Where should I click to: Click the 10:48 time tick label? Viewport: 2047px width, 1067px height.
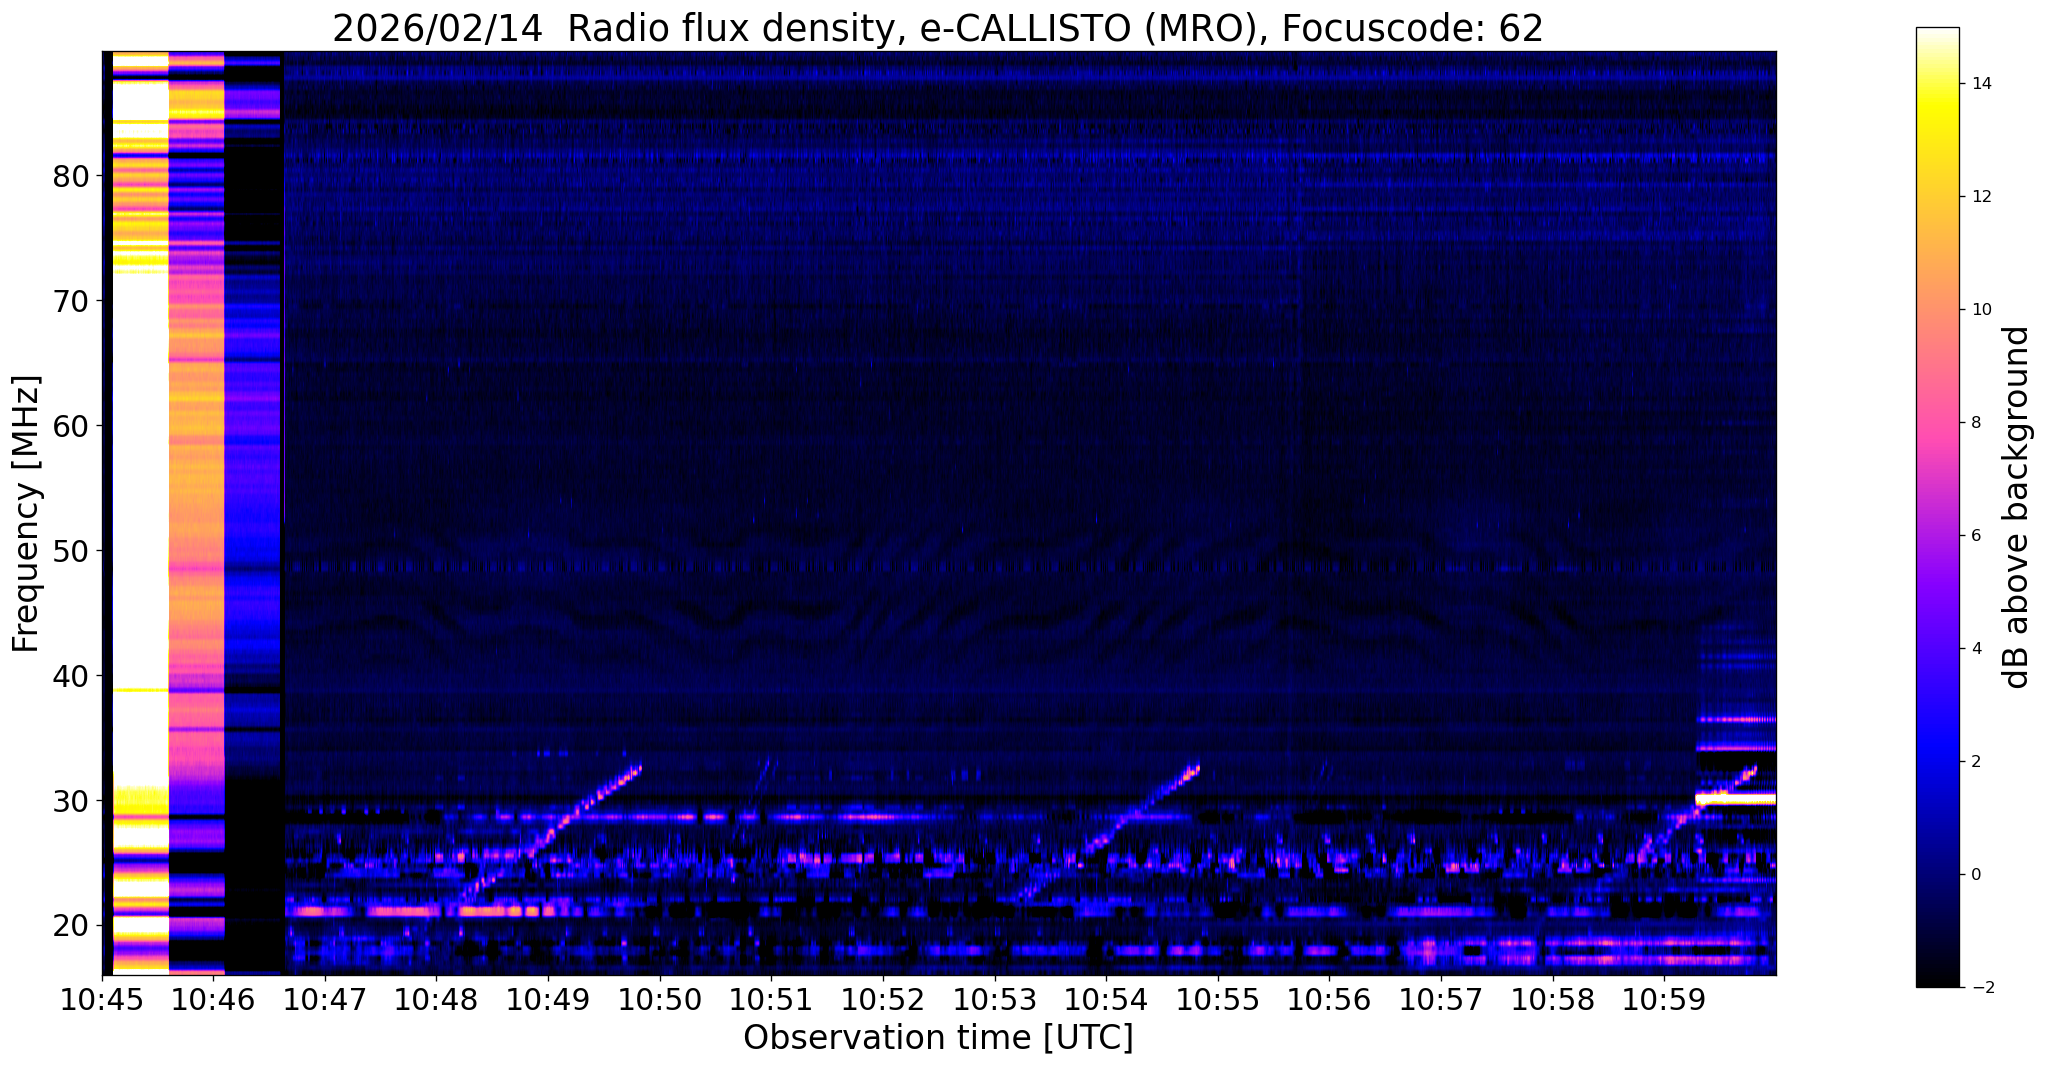coord(436,1000)
